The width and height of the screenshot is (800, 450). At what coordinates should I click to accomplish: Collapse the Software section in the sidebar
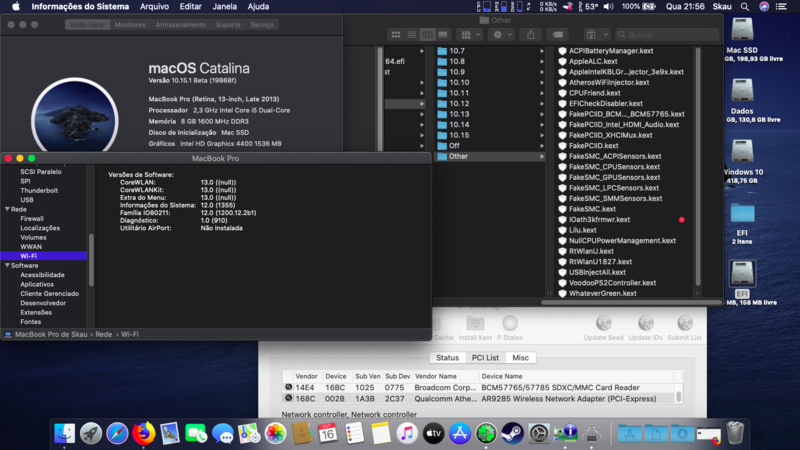(7, 265)
